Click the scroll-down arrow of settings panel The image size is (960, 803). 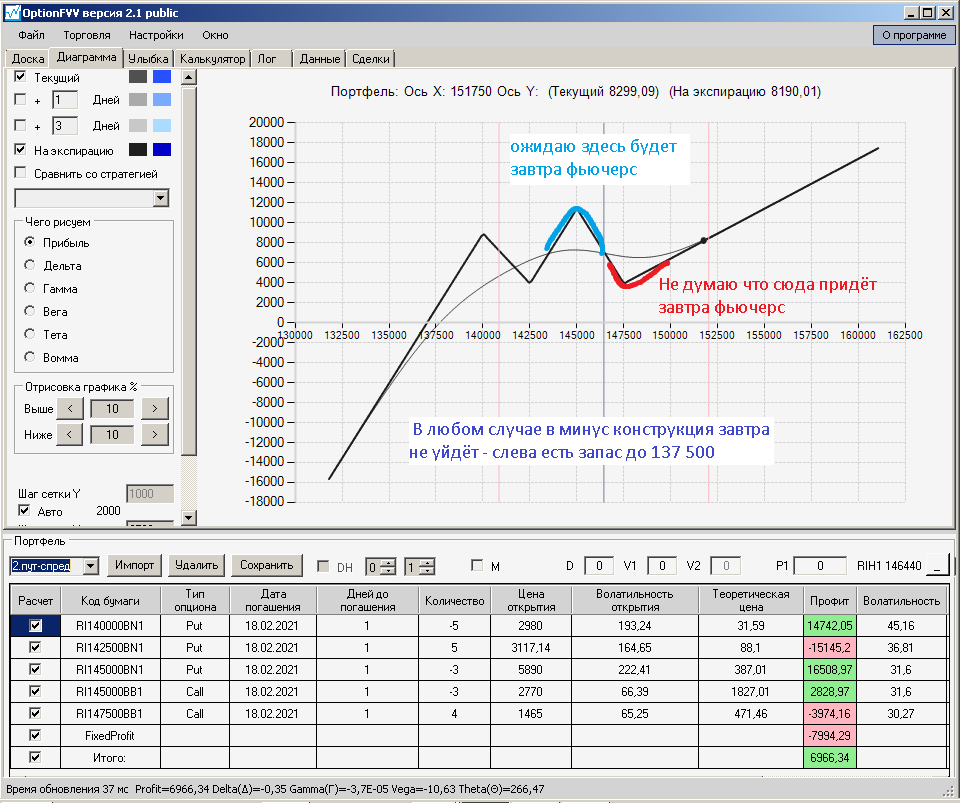pyautogui.click(x=189, y=517)
